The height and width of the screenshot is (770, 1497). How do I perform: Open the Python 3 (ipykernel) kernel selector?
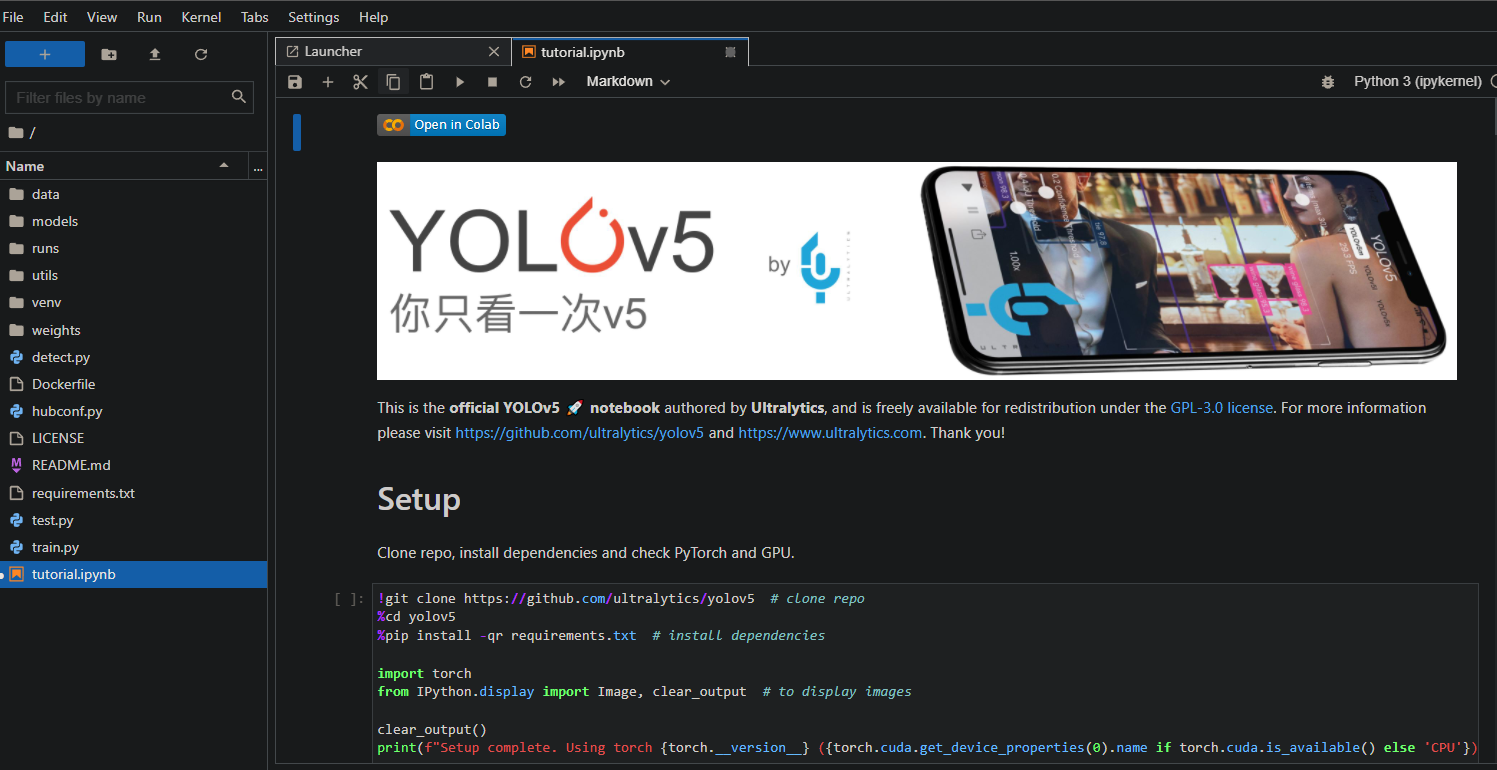tap(1417, 81)
